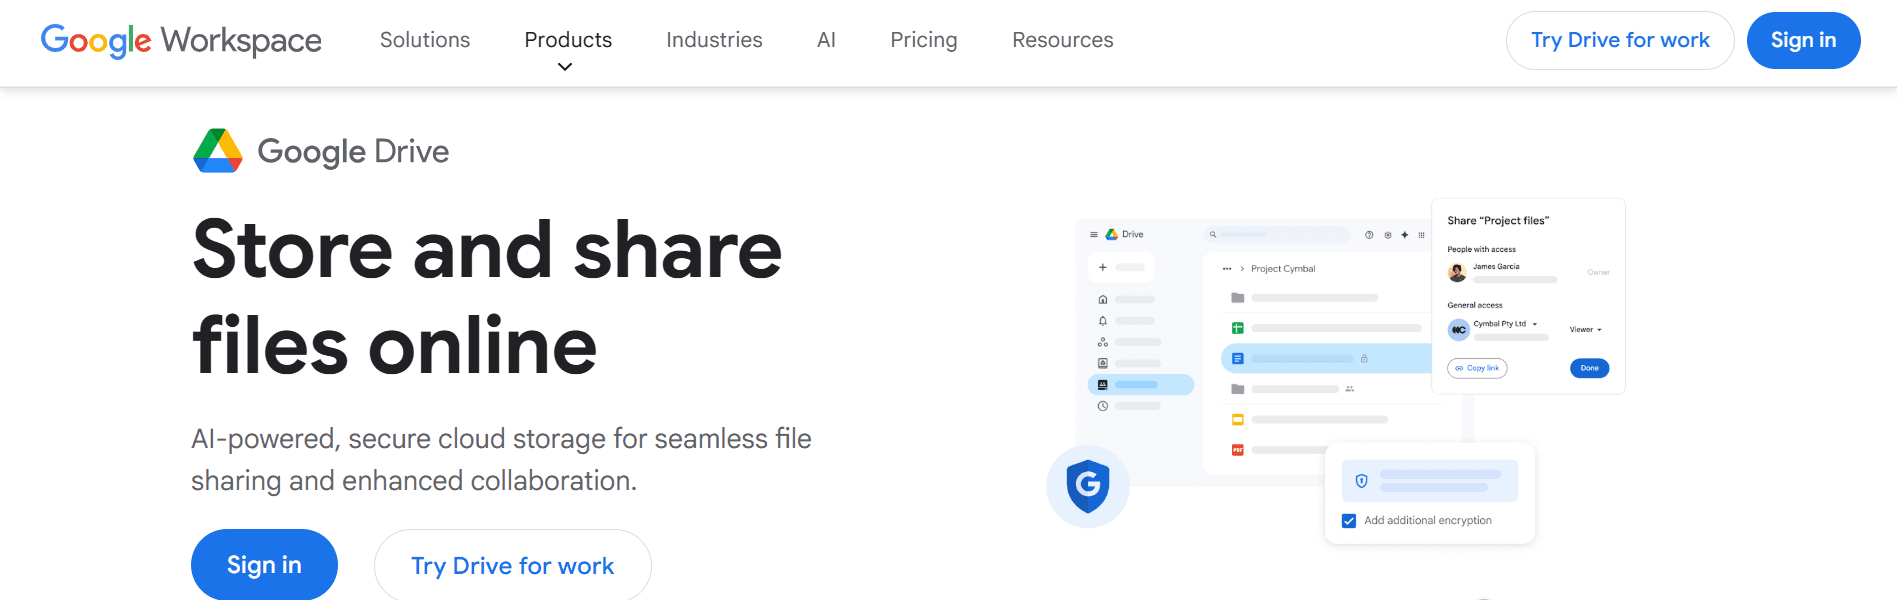Viewport: 1898px width, 600px height.
Task: Click the Gemini sparkle icon in illustration
Action: click(1404, 235)
